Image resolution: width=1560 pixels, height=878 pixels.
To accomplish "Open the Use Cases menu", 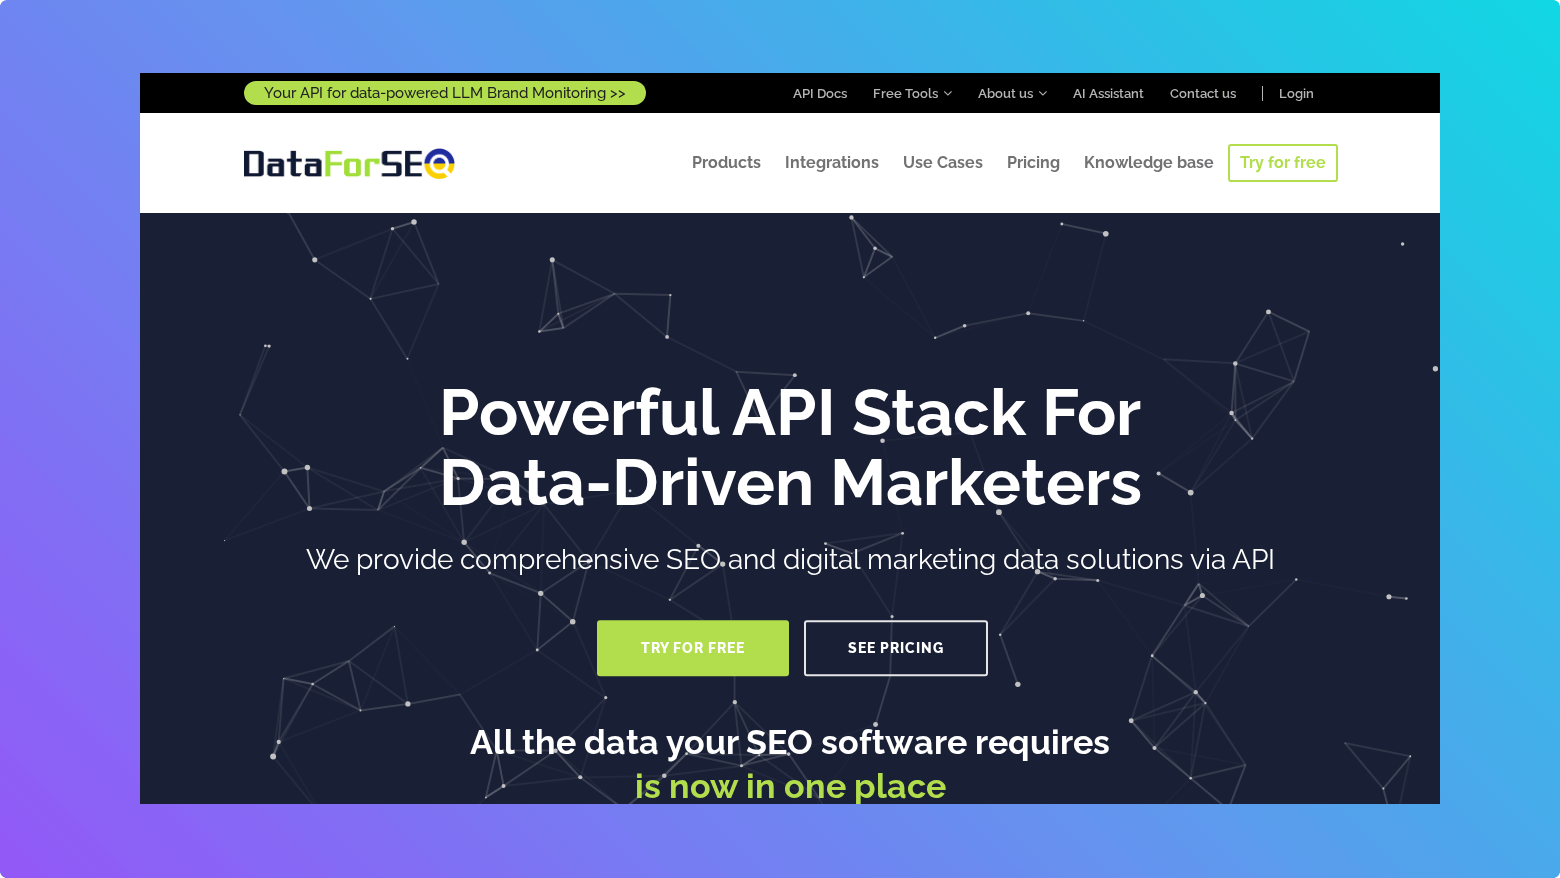I will [942, 162].
